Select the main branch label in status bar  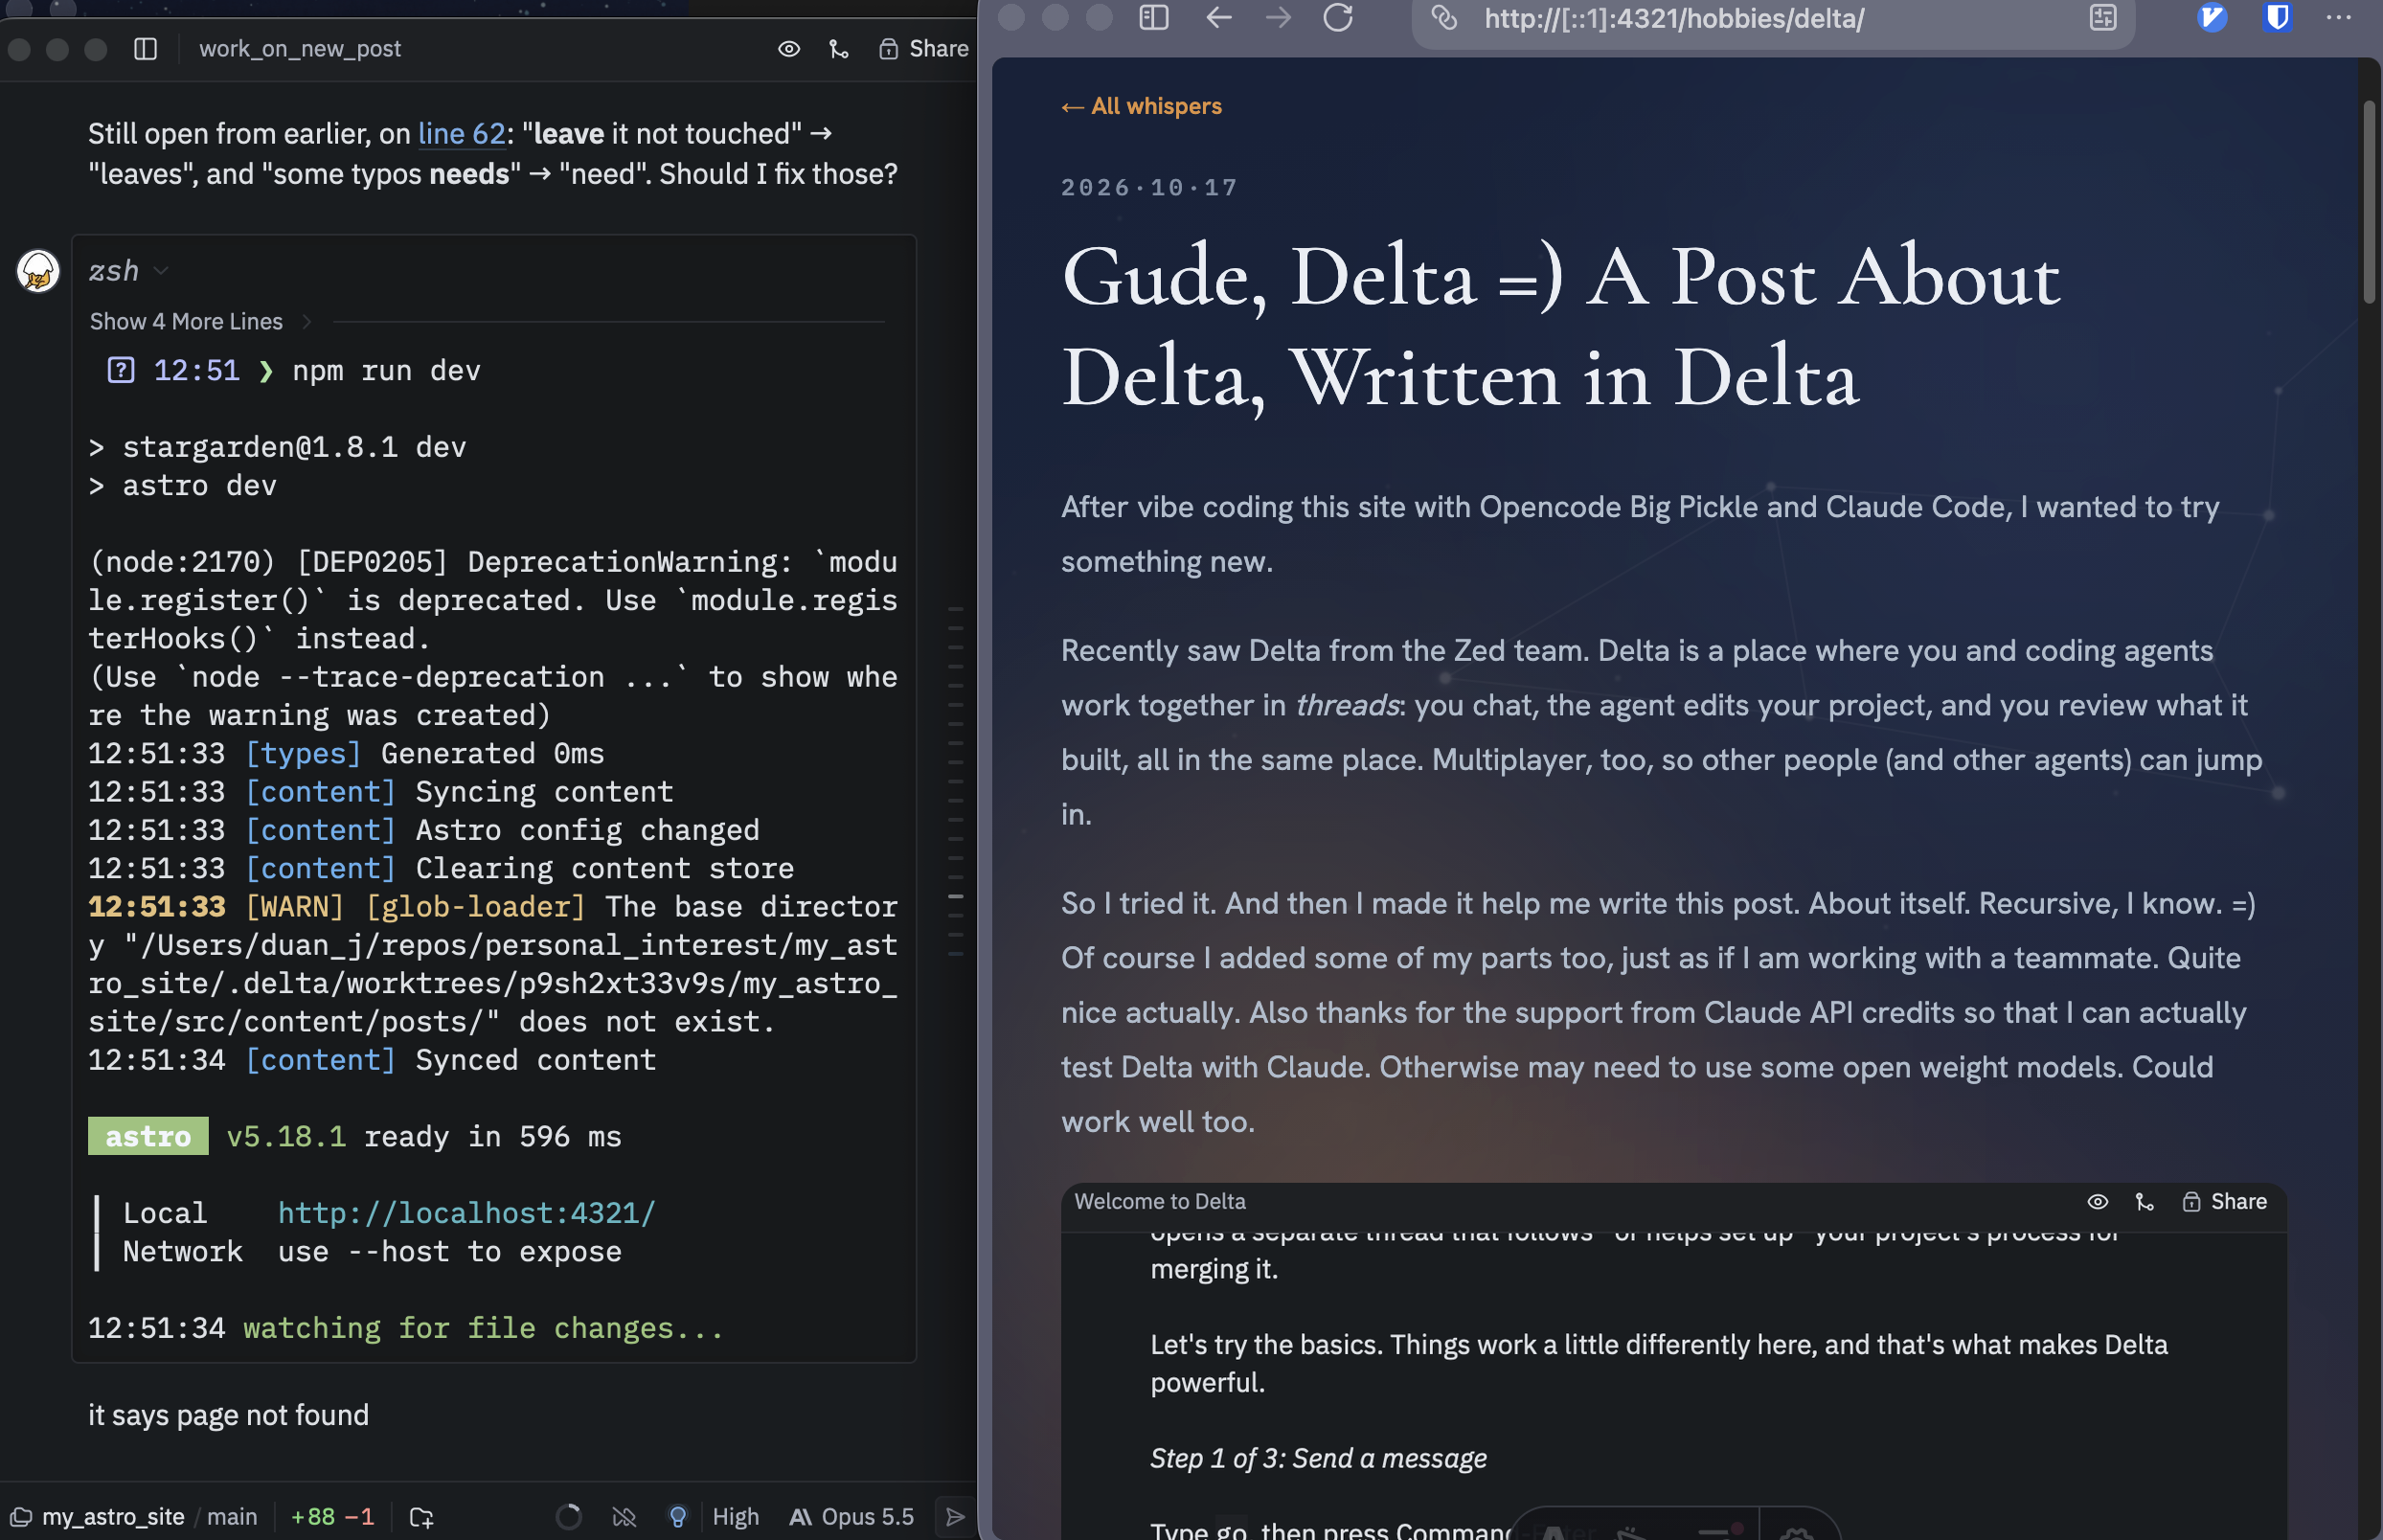(x=232, y=1516)
